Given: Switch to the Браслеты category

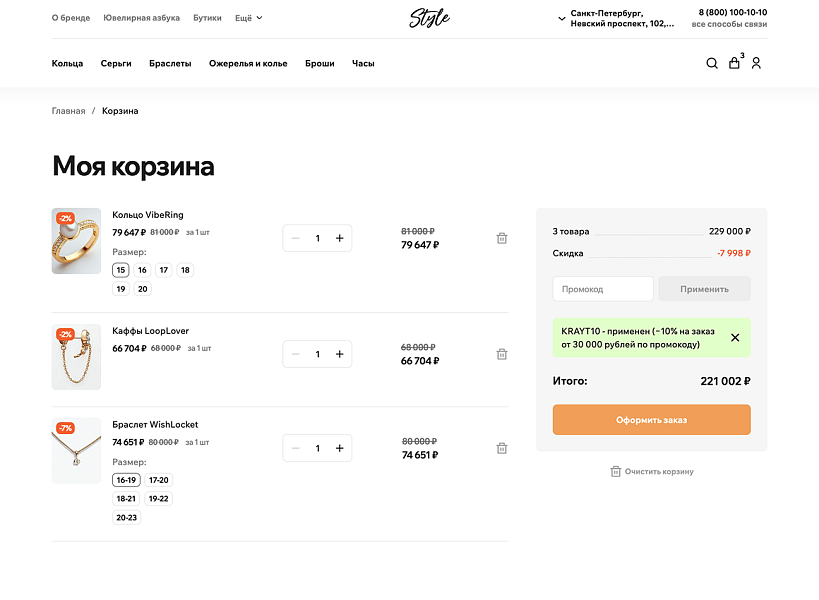Looking at the screenshot, I should click(x=169, y=63).
